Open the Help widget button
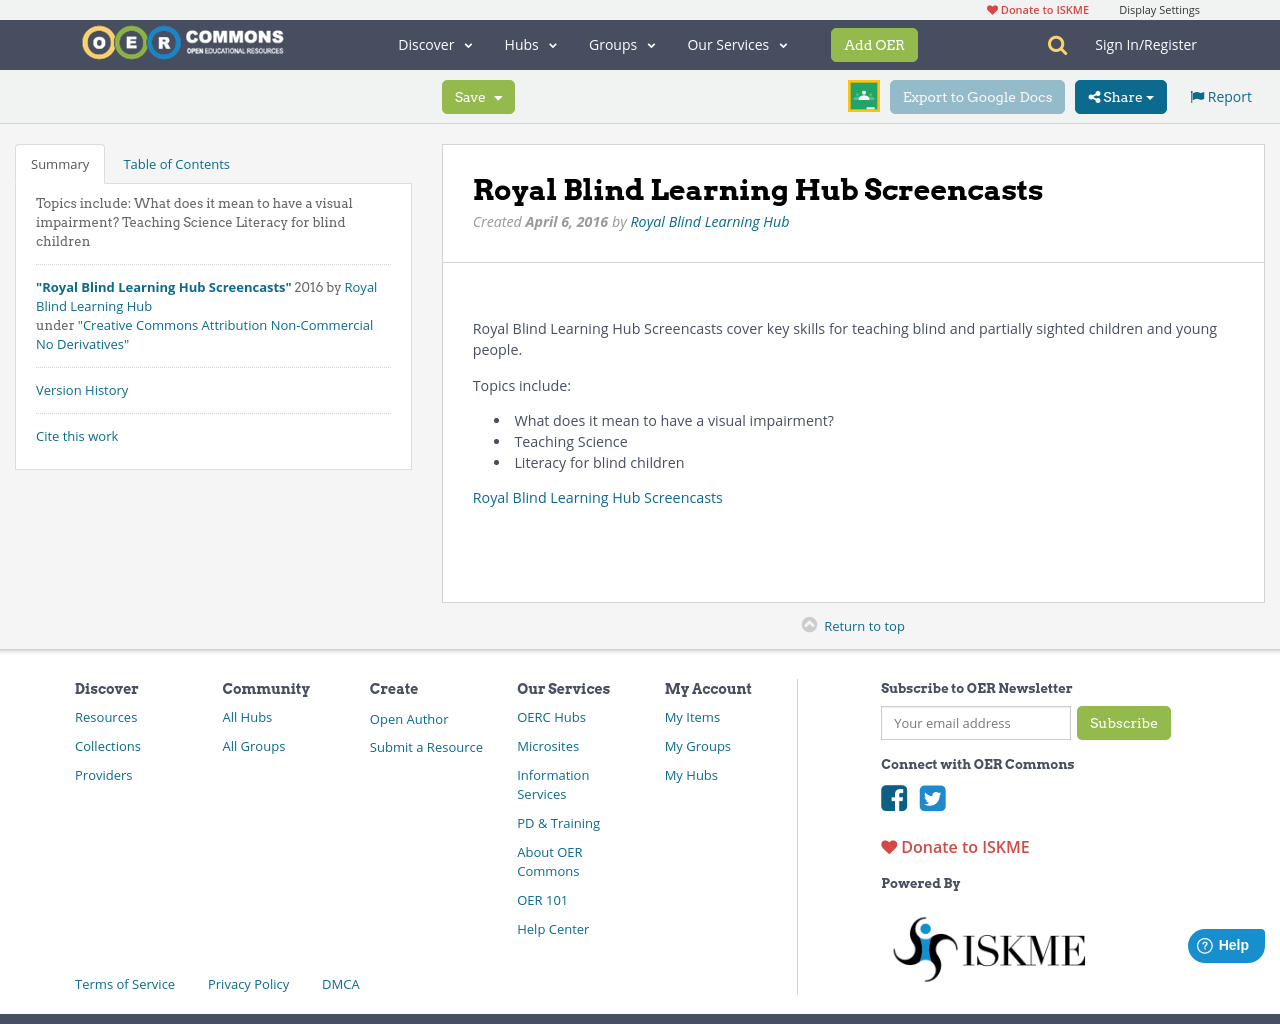This screenshot has width=1280, height=1024. (1225, 945)
